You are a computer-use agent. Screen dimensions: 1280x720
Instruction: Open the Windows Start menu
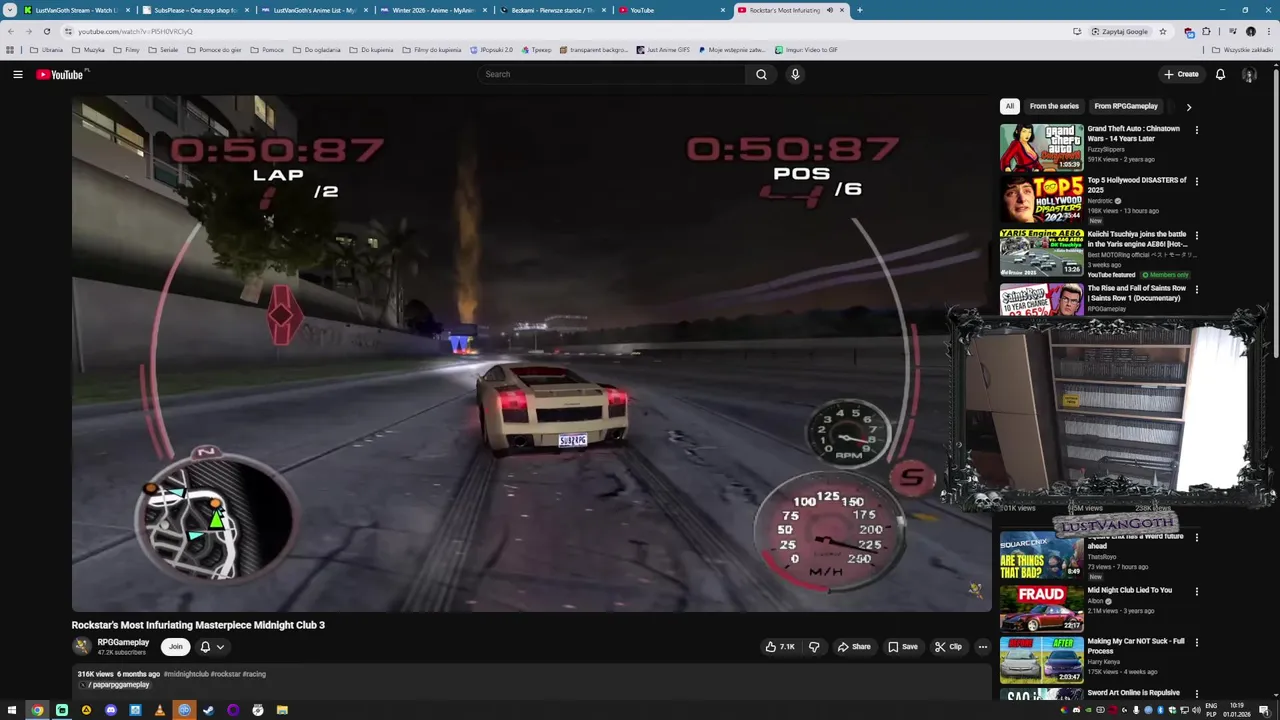12,710
